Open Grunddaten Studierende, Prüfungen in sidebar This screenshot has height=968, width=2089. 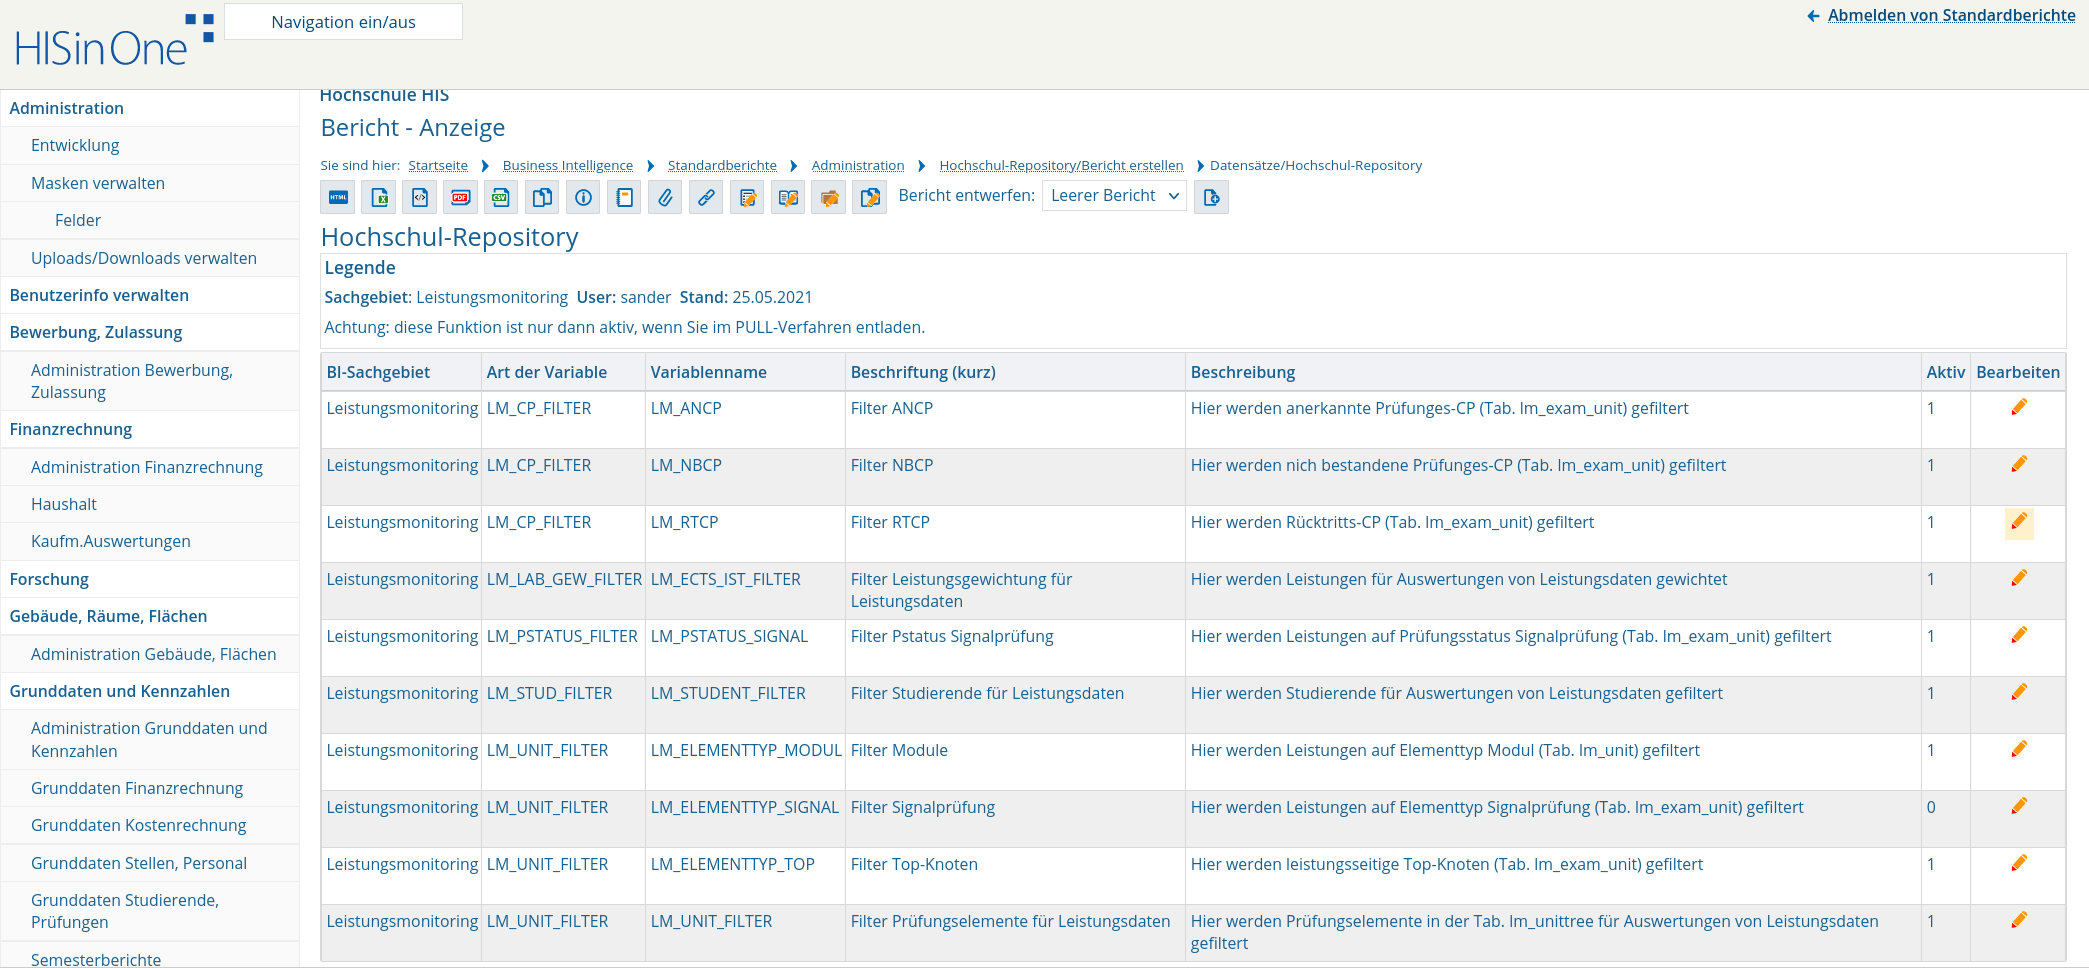tap(150, 911)
